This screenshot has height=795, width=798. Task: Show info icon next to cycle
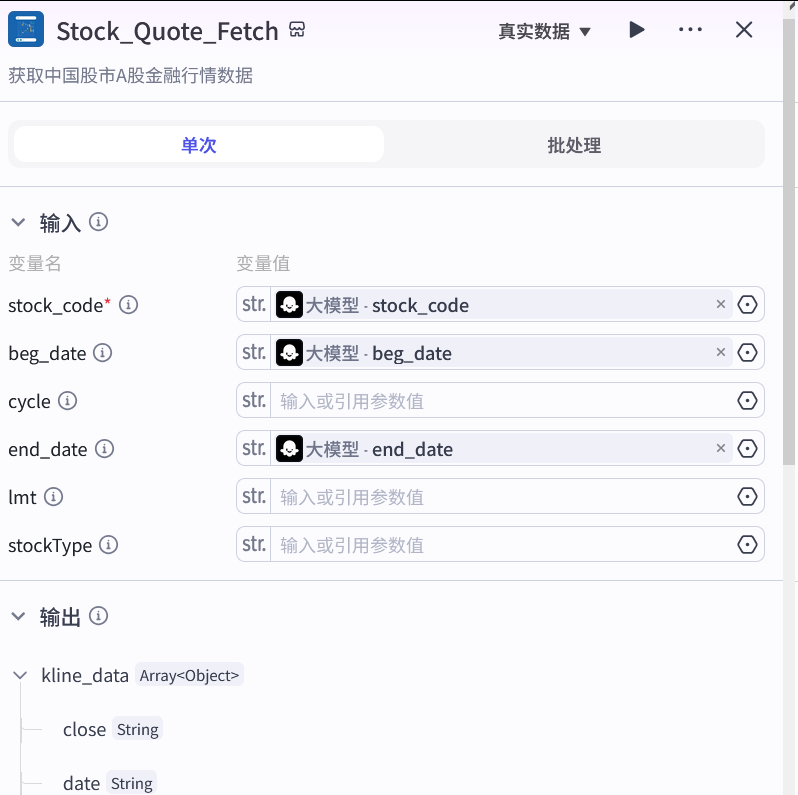(67, 401)
